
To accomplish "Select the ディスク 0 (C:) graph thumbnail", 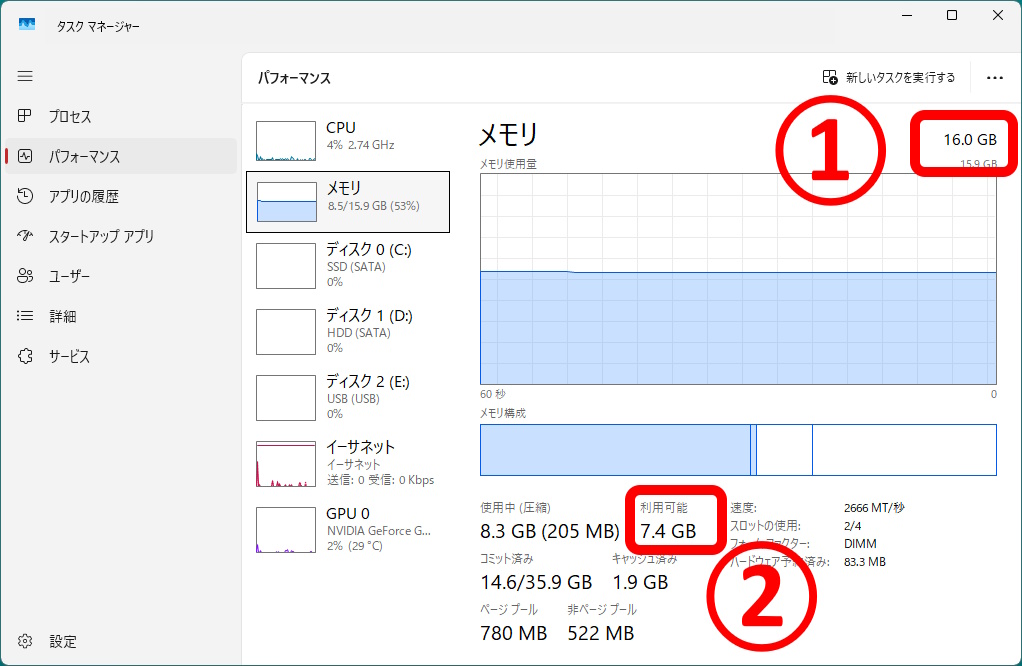I will point(286,266).
